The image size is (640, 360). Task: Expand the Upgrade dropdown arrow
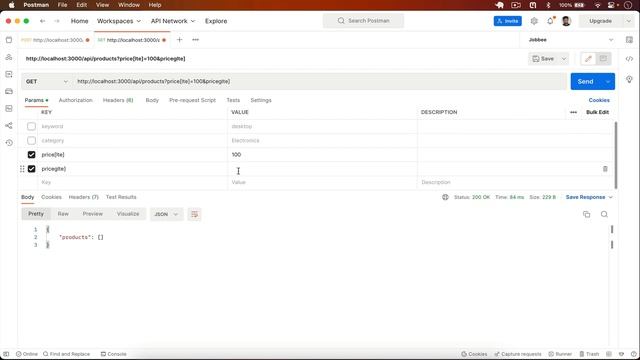pyautogui.click(x=628, y=21)
